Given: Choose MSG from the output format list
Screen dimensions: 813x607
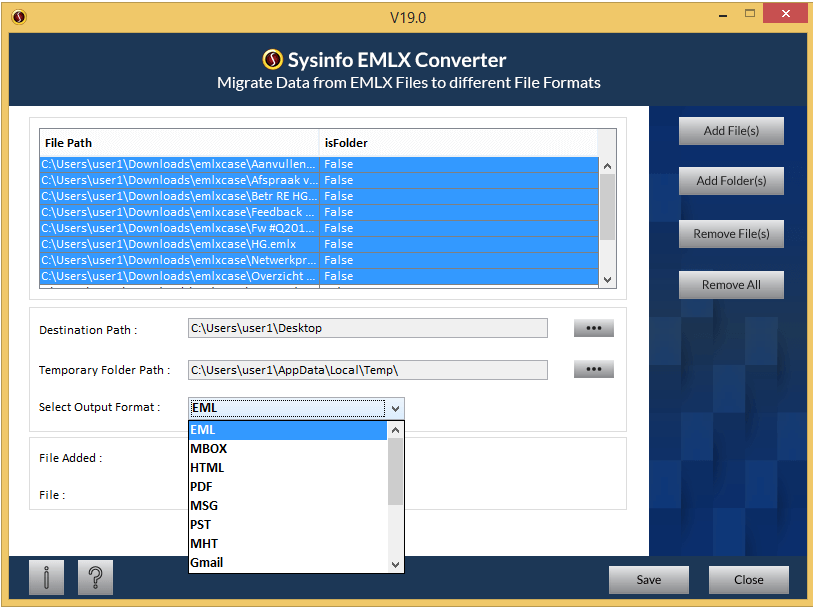Looking at the screenshot, I should coord(288,506).
